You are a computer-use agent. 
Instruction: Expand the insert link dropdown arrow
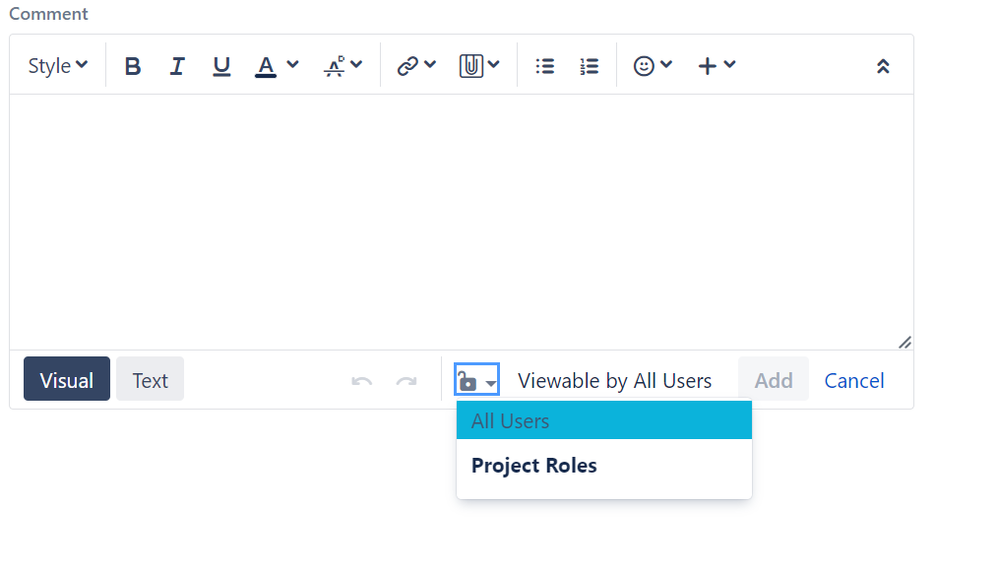pyautogui.click(x=429, y=65)
